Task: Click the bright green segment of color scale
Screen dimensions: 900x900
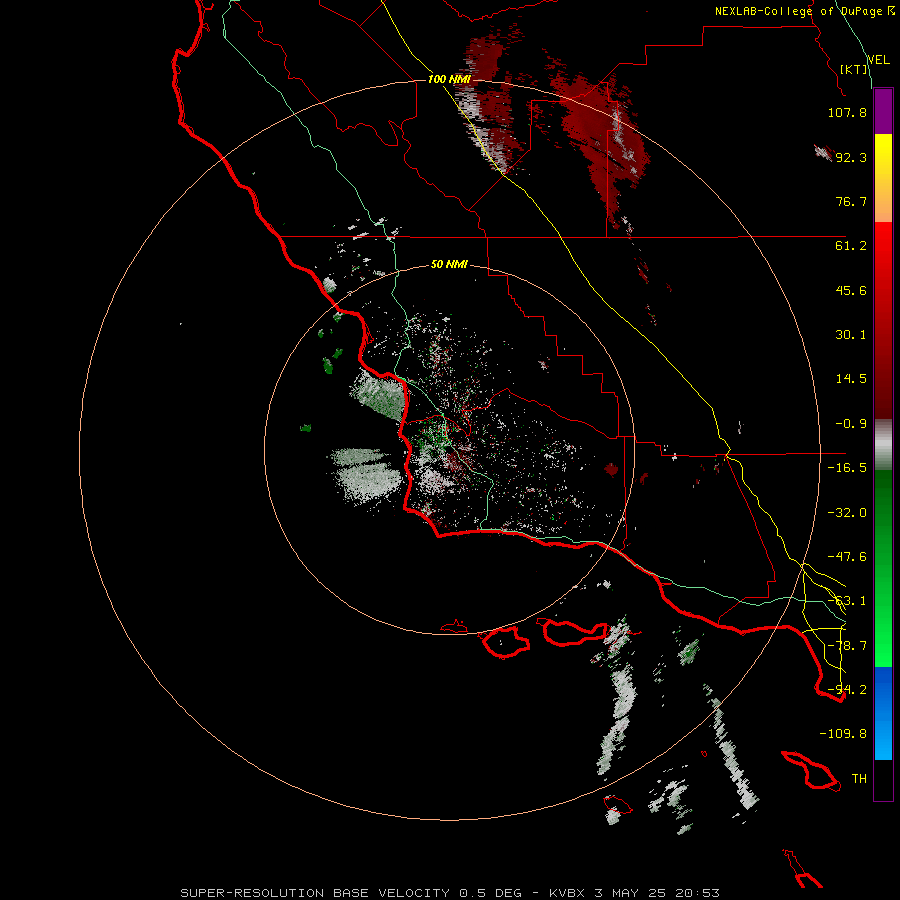Action: tap(883, 619)
